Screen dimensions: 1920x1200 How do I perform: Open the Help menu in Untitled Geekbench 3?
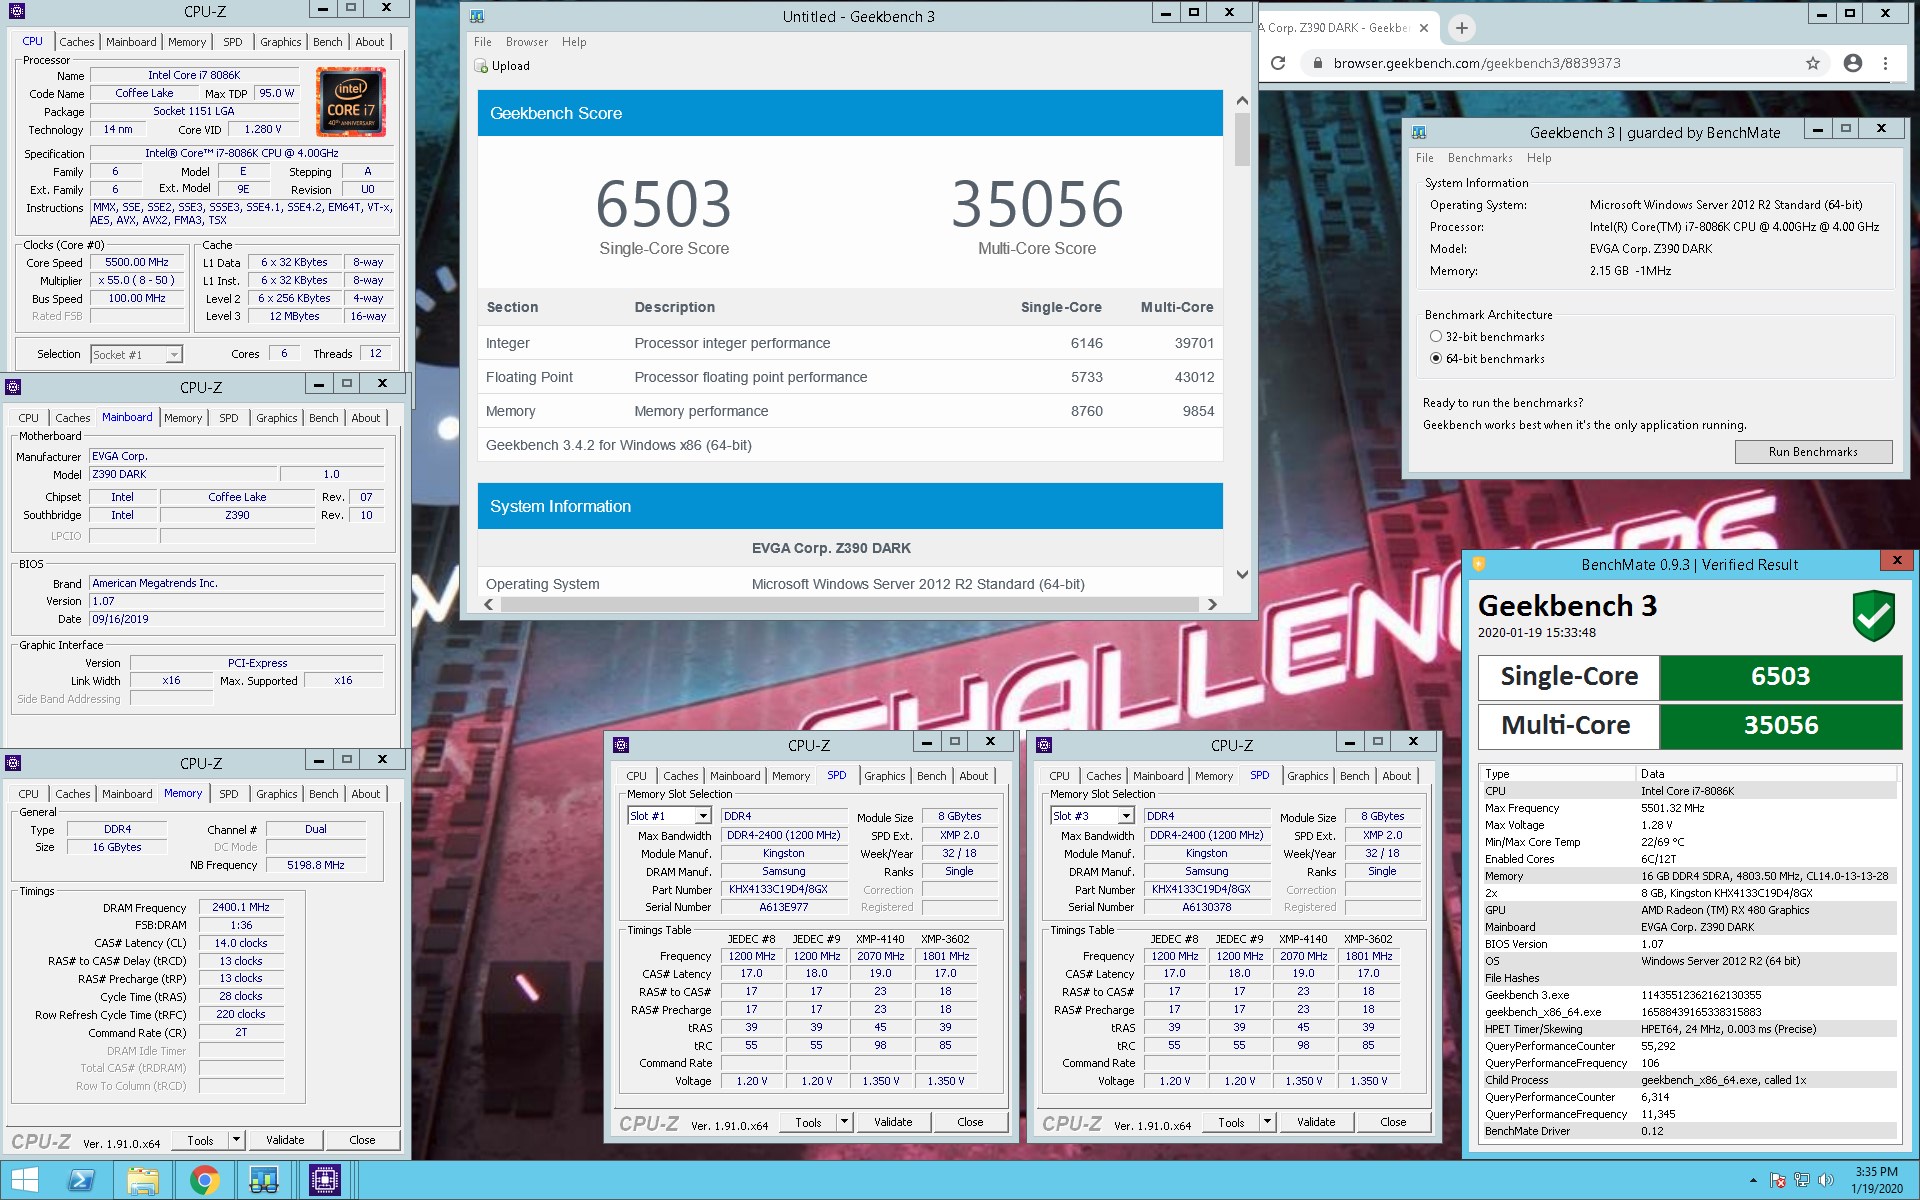574,42
